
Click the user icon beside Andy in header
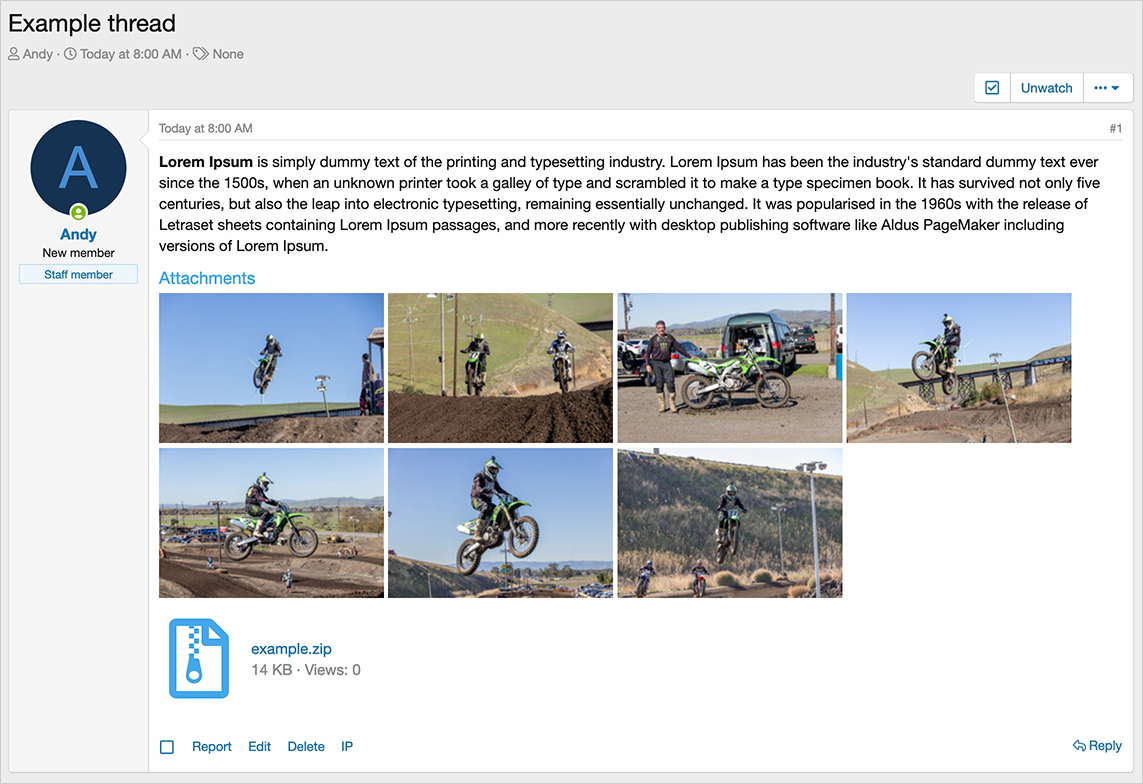[x=14, y=54]
